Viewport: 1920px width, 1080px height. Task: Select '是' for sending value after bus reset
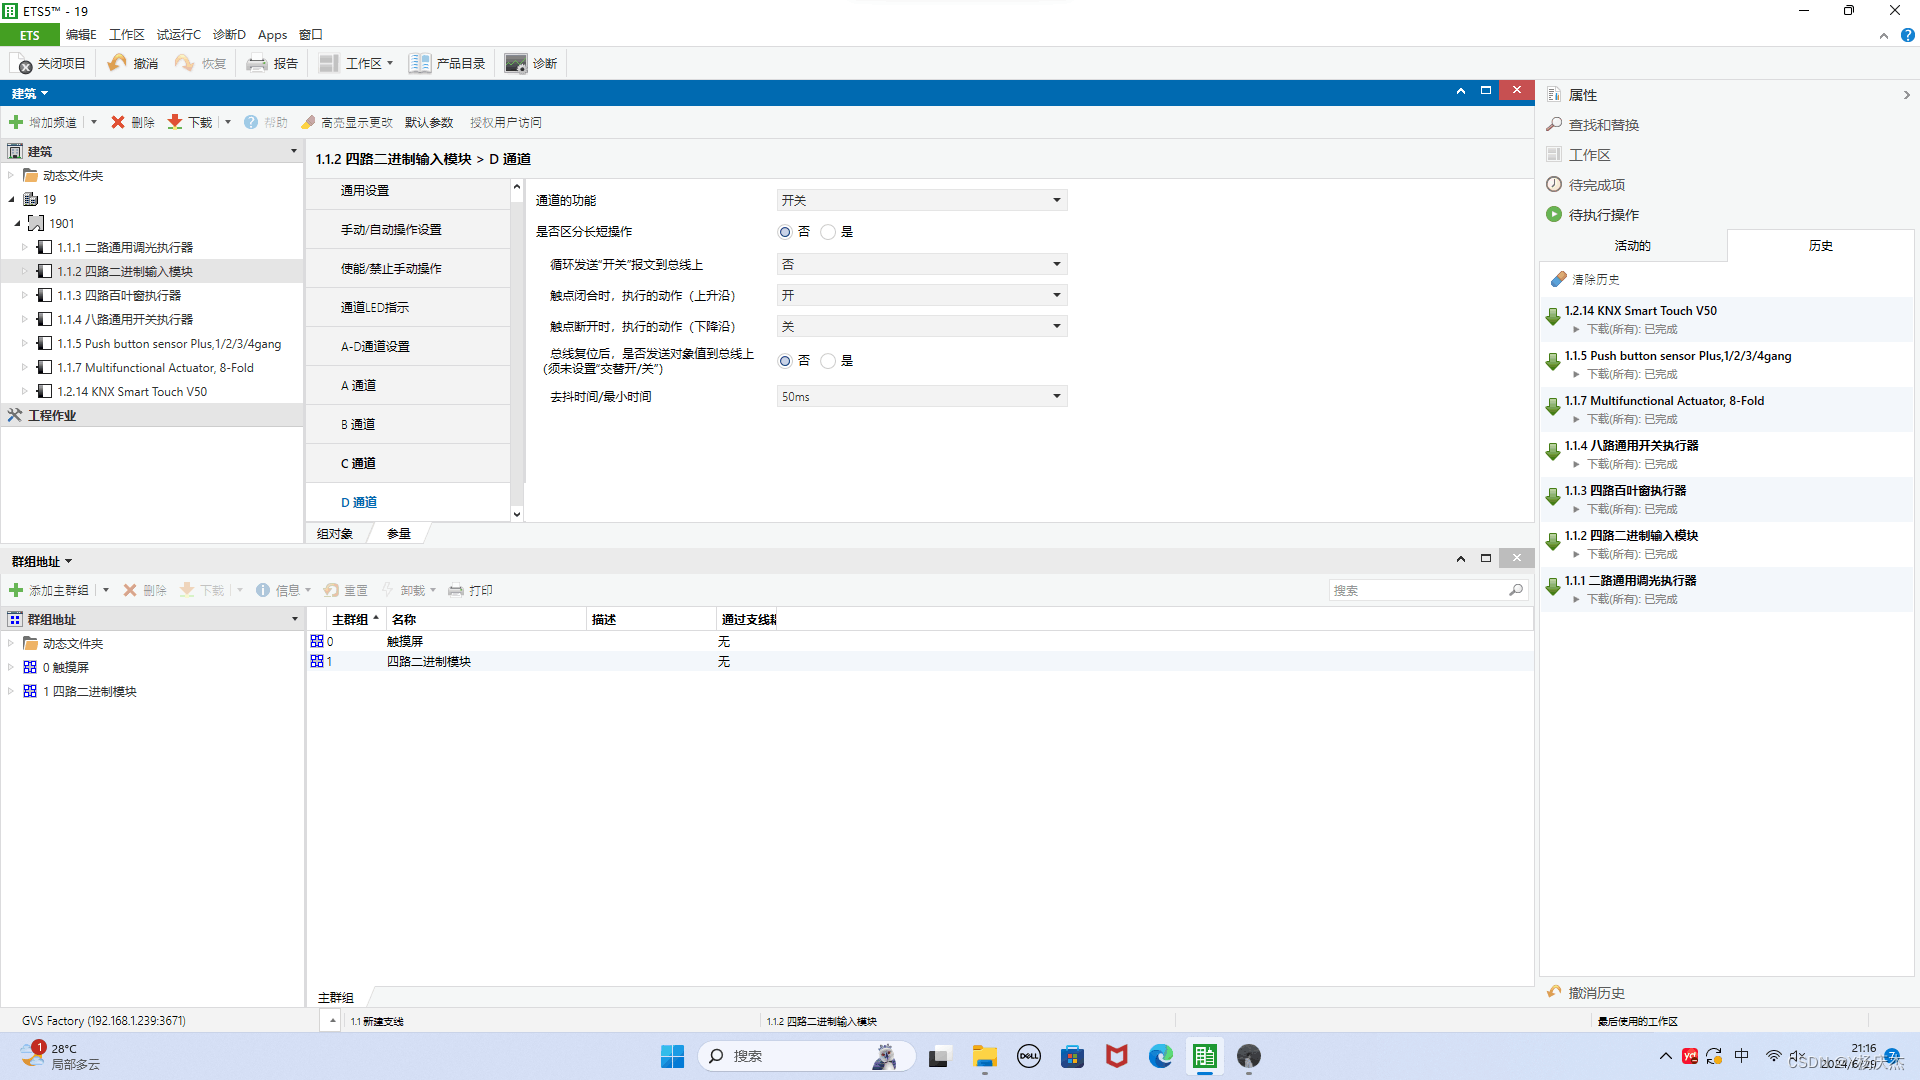(x=828, y=361)
